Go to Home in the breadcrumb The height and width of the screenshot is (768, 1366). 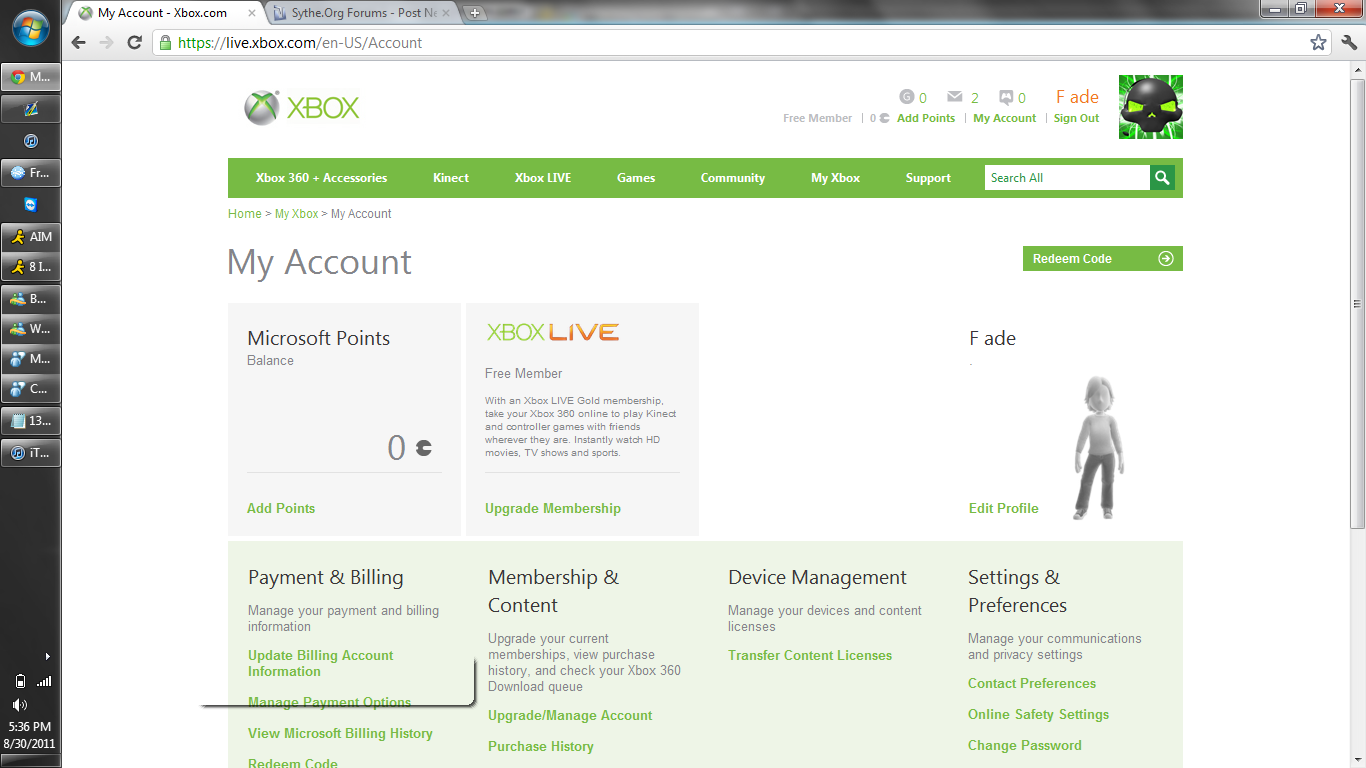point(245,214)
